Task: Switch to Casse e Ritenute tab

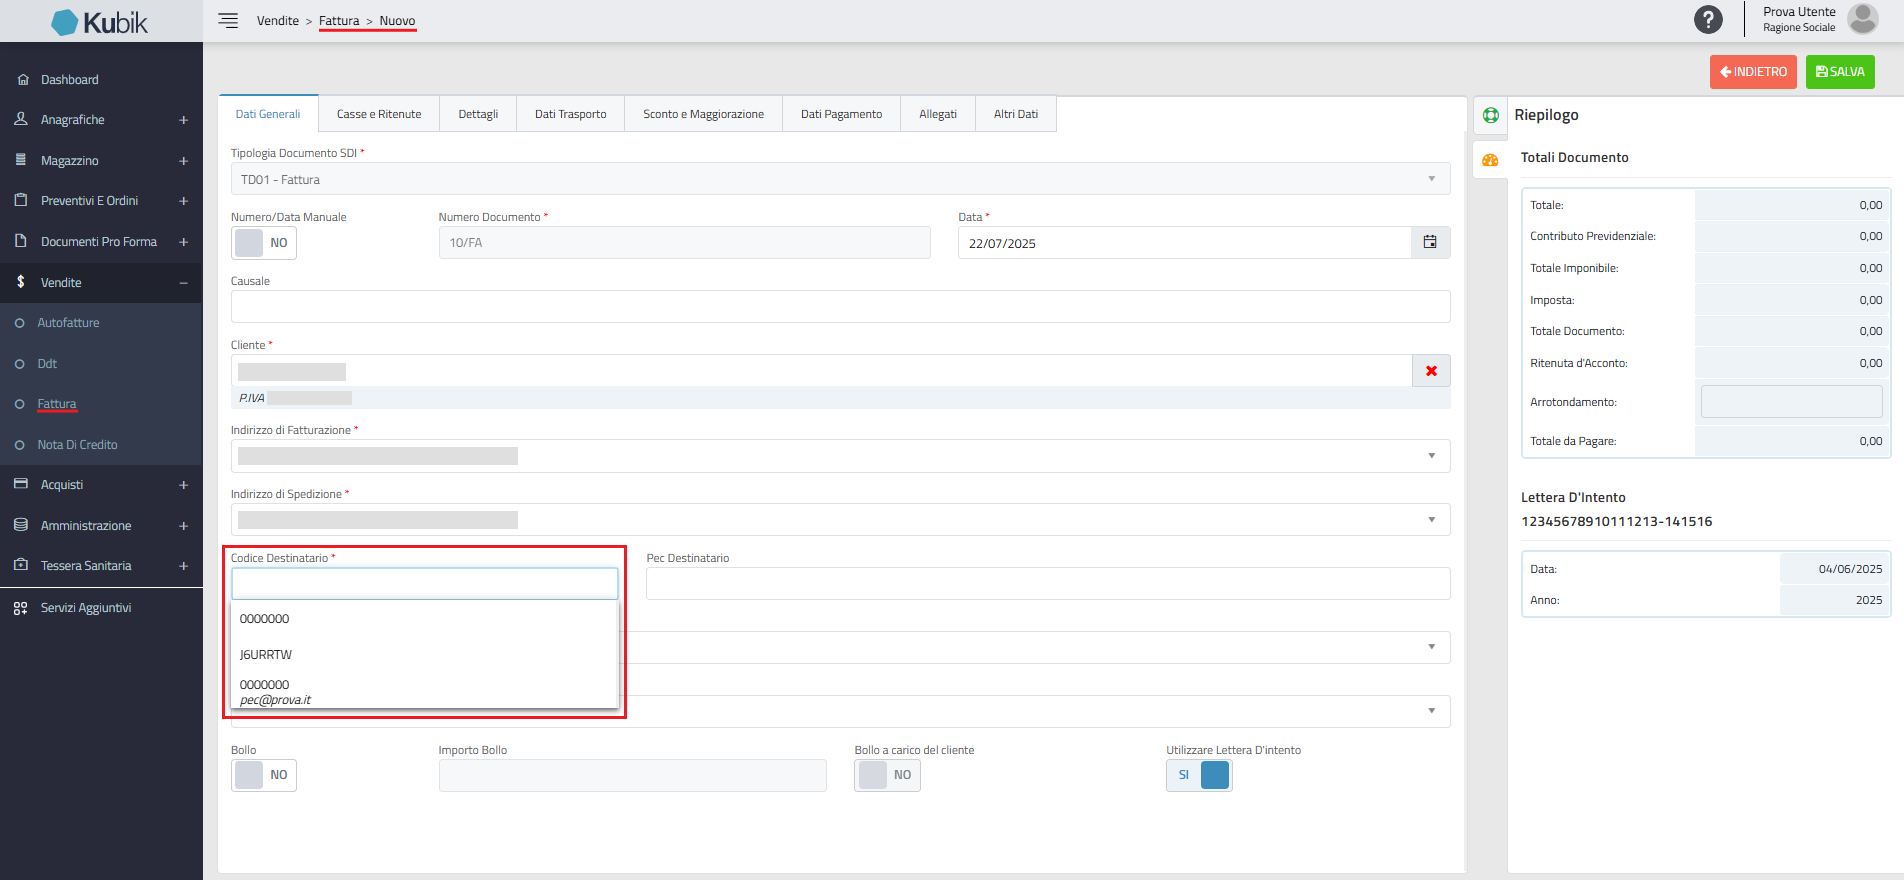Action: [x=379, y=114]
